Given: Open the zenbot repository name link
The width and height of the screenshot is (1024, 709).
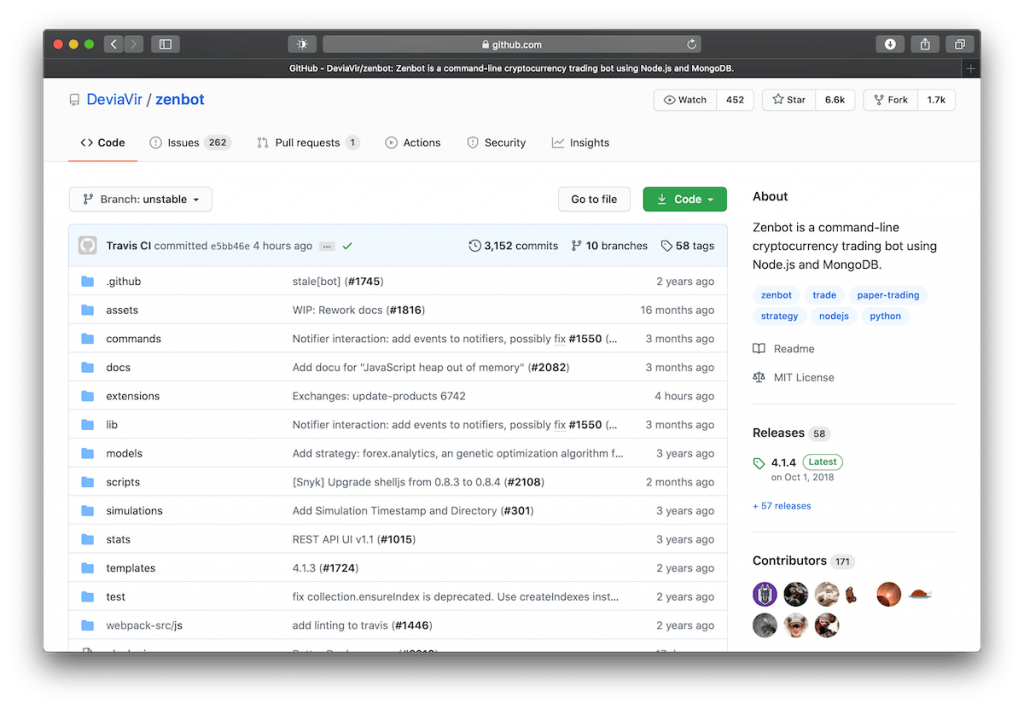Looking at the screenshot, I should click(180, 99).
